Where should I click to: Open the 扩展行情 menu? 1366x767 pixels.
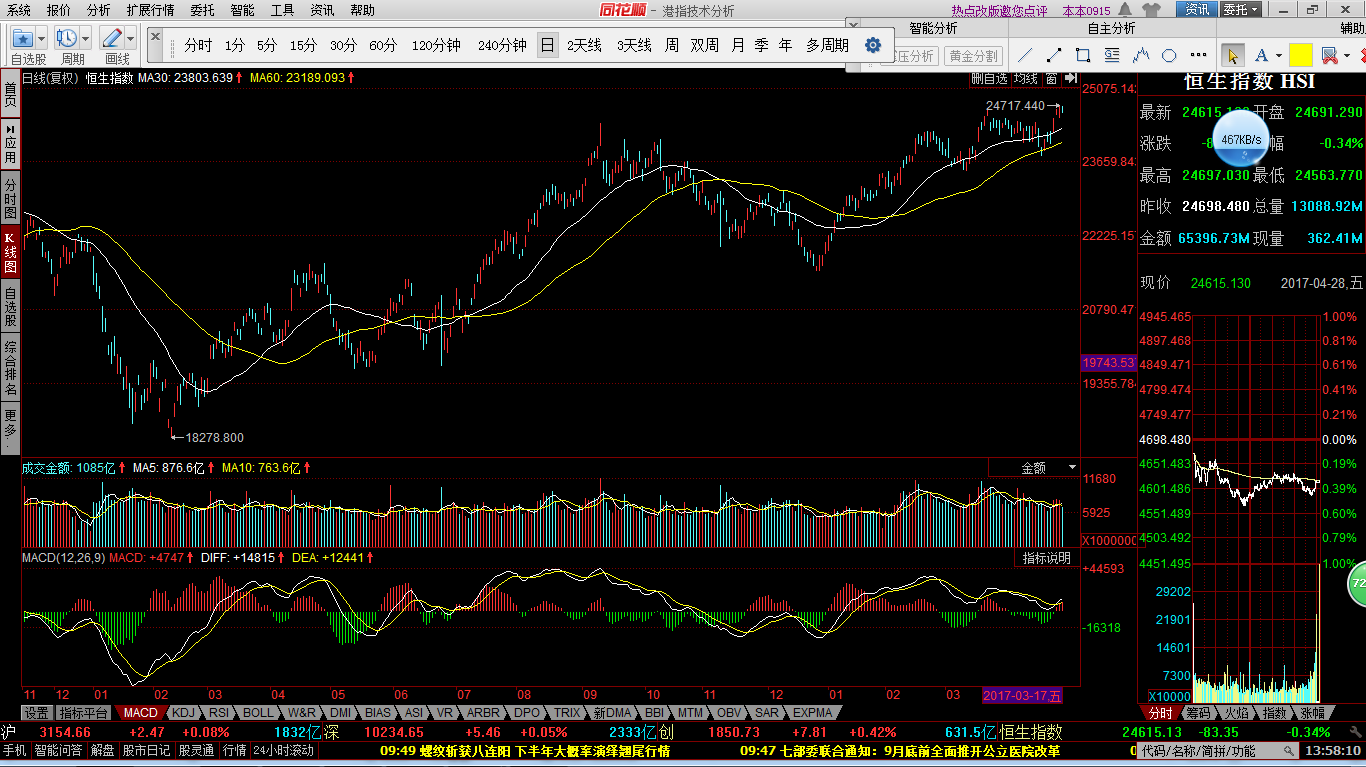pos(151,10)
